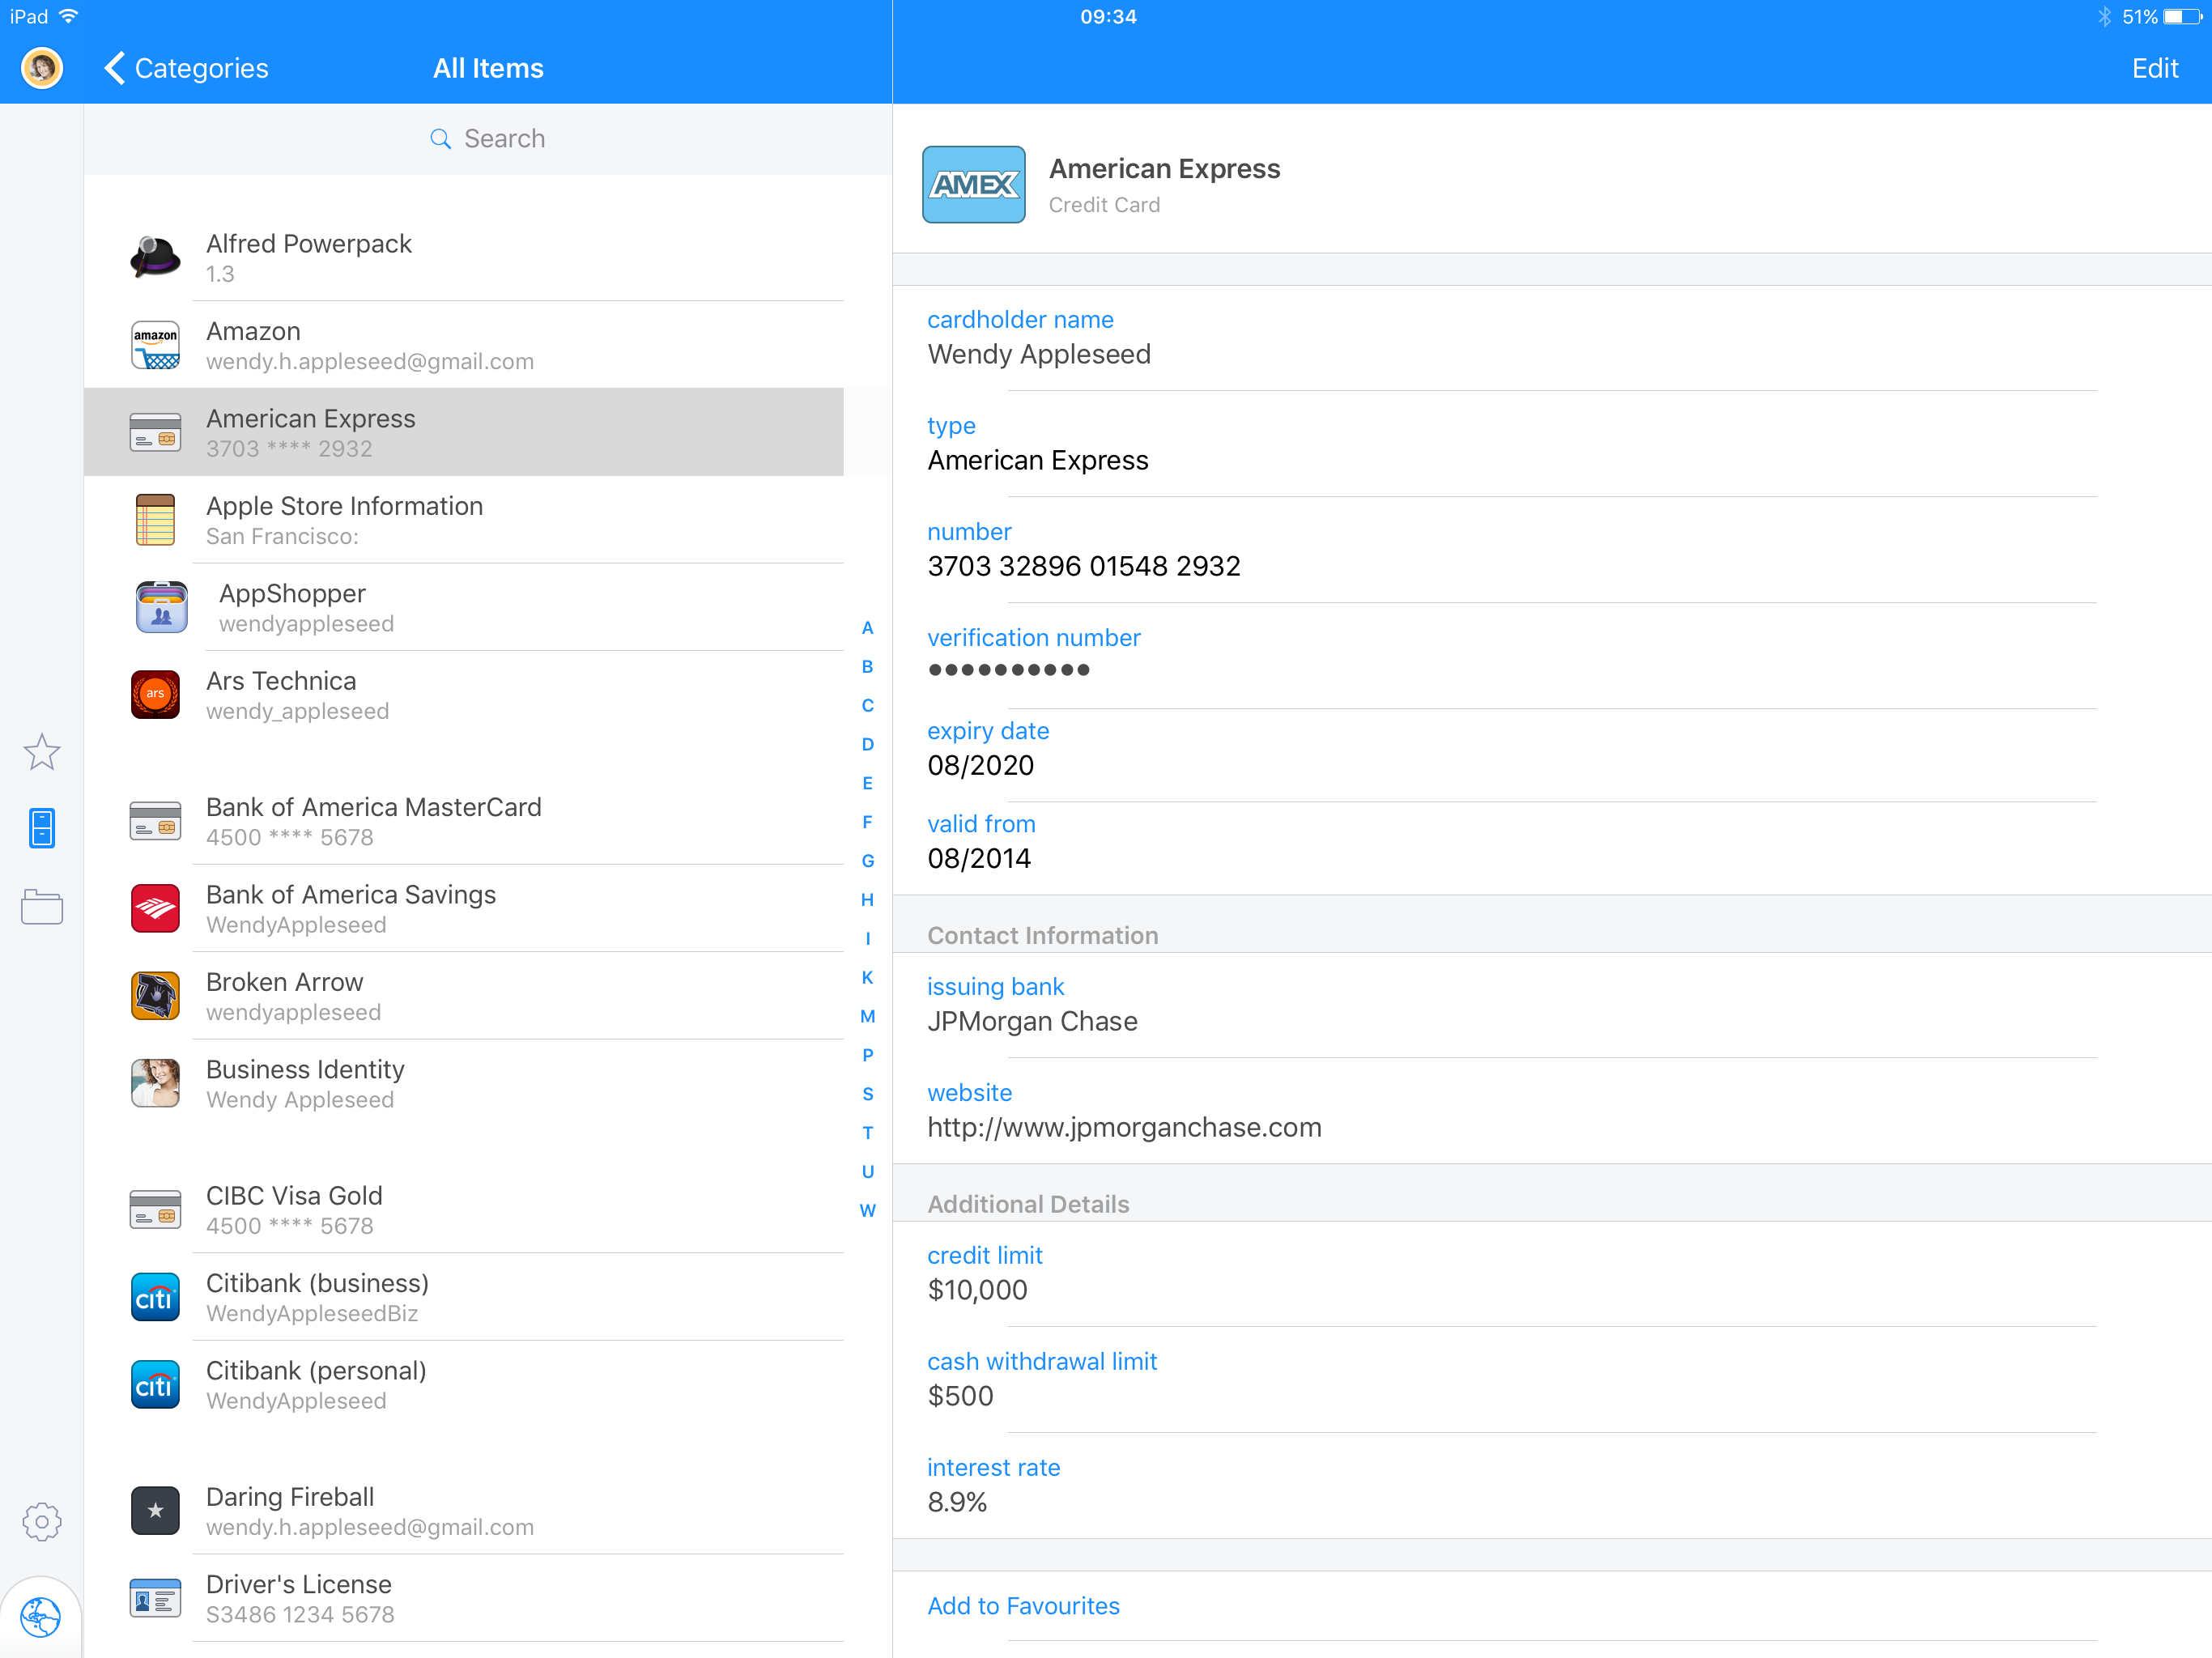2212x1658 pixels.
Task: Tap cardholder name Wendy Appleseed
Action: pos(1039,355)
